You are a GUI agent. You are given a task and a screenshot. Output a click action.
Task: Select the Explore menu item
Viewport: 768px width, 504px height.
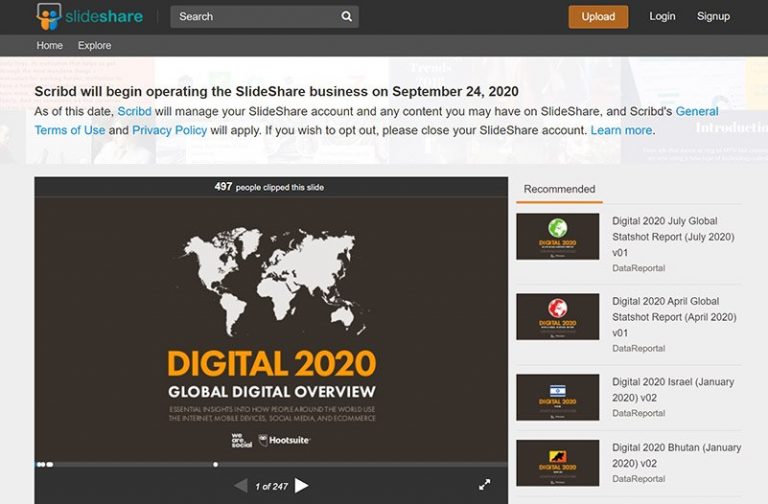click(95, 46)
